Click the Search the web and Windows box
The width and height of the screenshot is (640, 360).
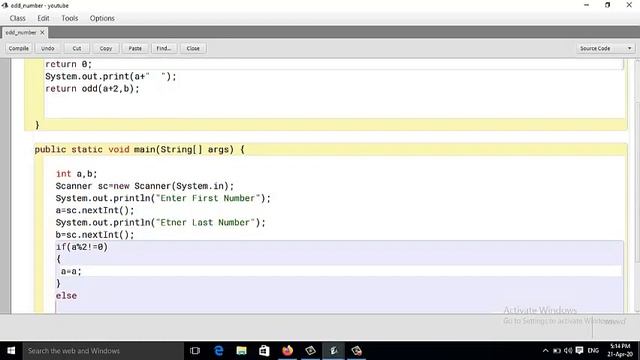pyautogui.click(x=103, y=351)
